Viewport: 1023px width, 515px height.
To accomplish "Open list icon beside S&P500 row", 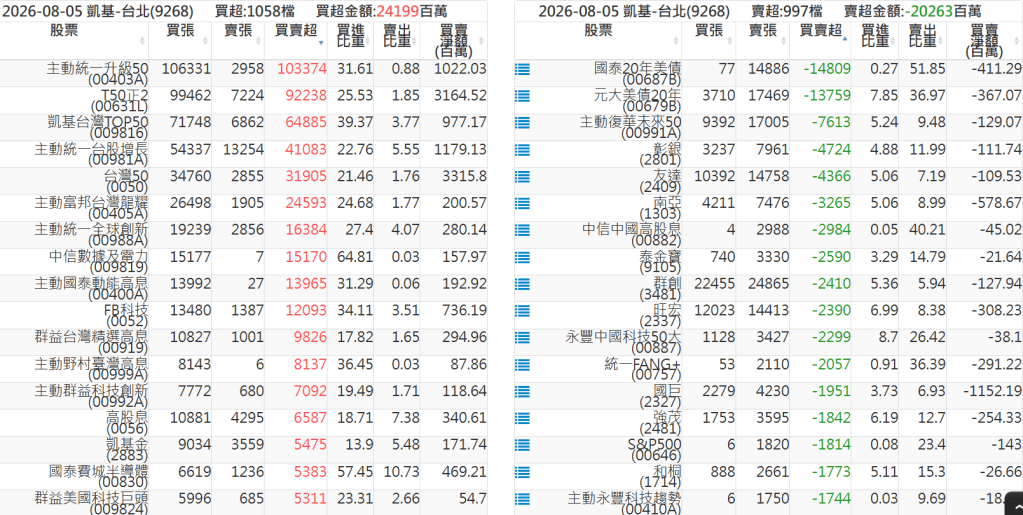I will (522, 445).
